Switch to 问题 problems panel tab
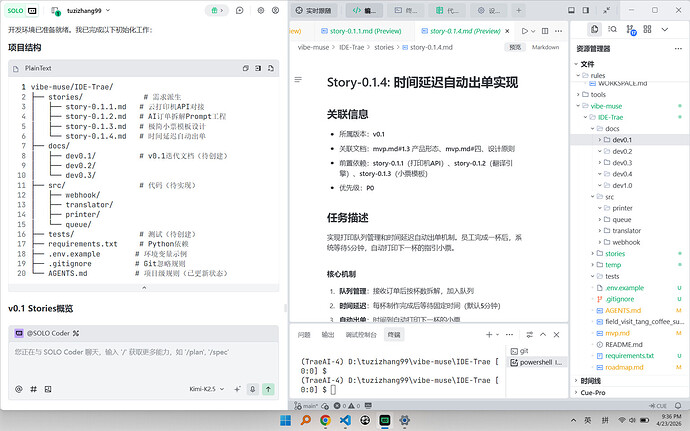Screen dimensions: 690x431 (x=304, y=335)
